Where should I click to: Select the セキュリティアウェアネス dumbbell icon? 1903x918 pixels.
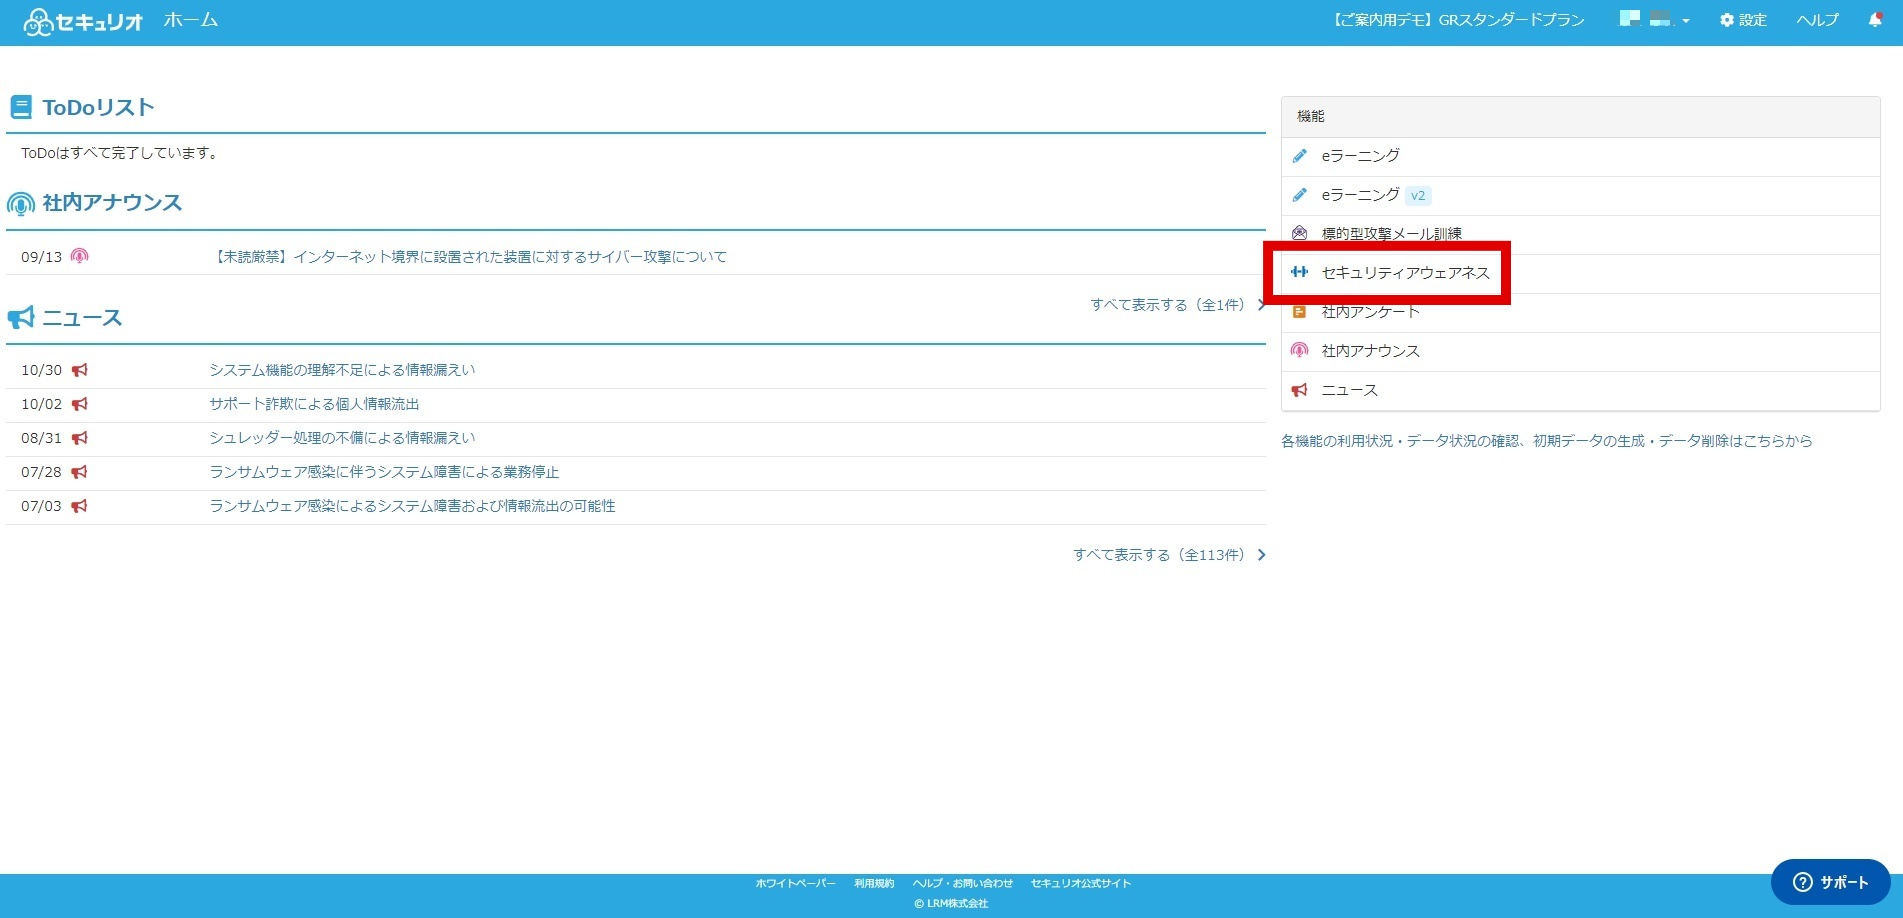(1299, 272)
